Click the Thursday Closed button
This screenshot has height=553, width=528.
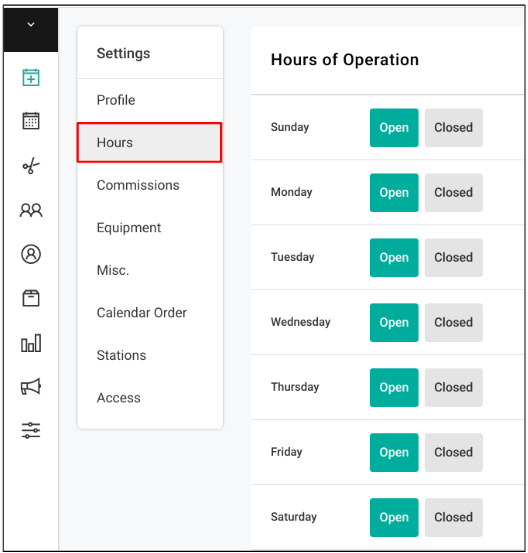coord(454,388)
